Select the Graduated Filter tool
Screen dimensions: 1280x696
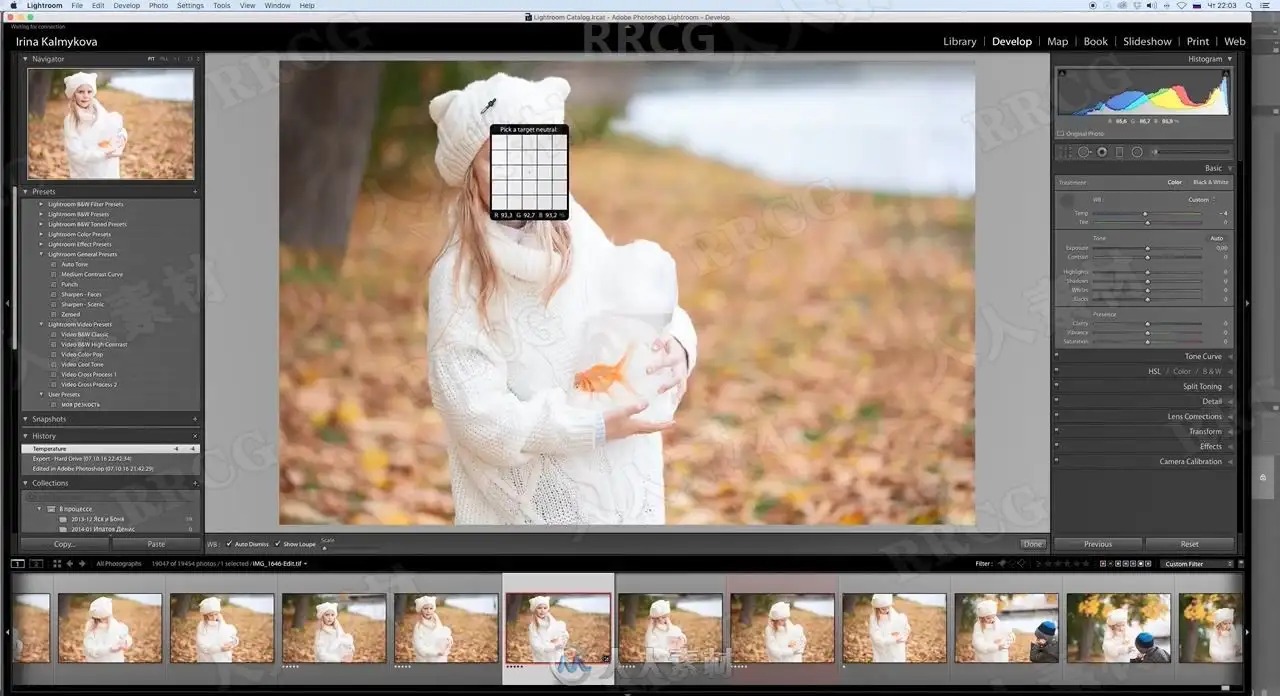point(1120,152)
